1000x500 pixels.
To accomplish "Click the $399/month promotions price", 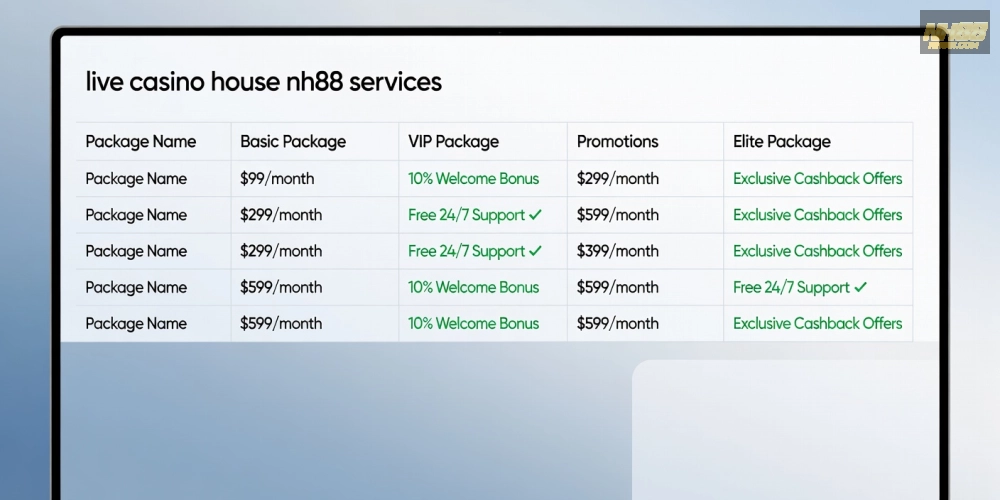I will click(617, 251).
